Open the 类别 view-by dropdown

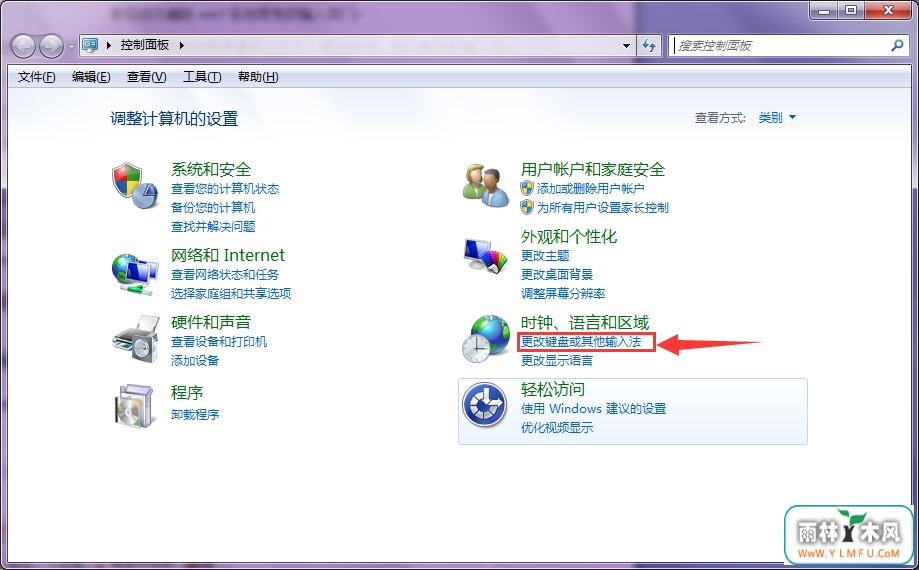(777, 118)
